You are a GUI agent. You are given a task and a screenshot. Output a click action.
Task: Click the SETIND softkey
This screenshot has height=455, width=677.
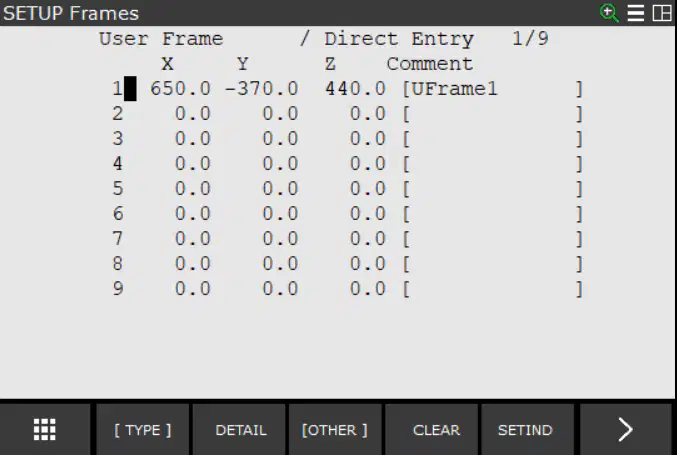tap(525, 430)
